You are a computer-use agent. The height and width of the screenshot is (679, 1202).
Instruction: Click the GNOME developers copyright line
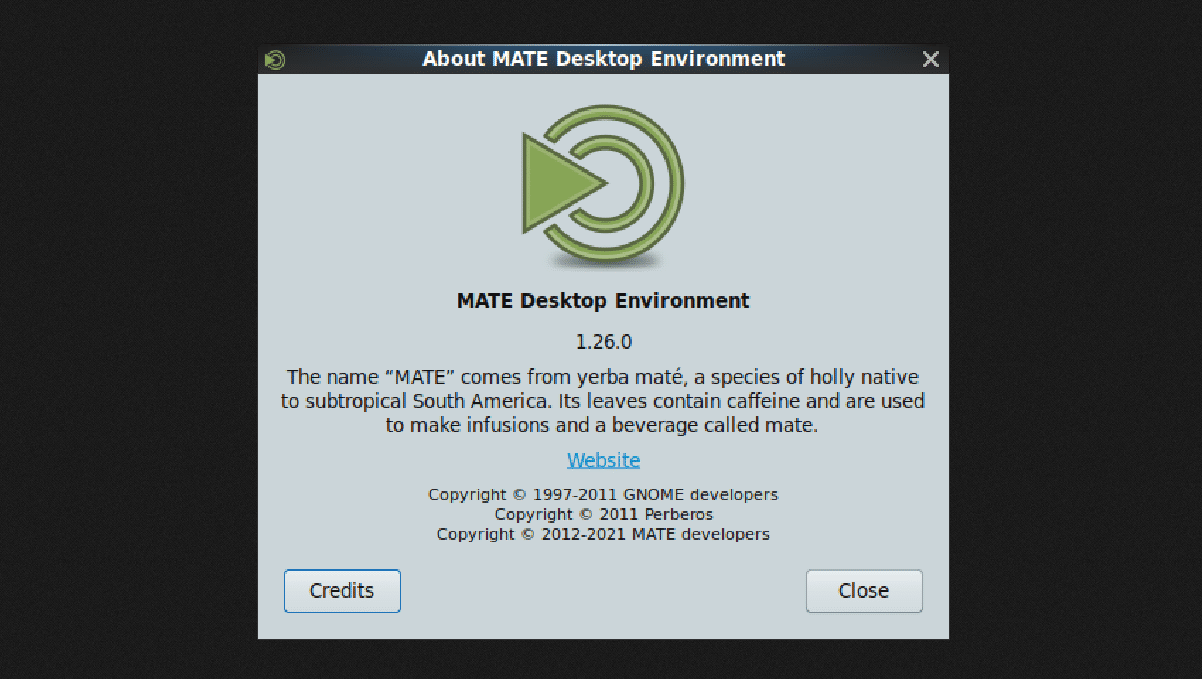coord(603,494)
